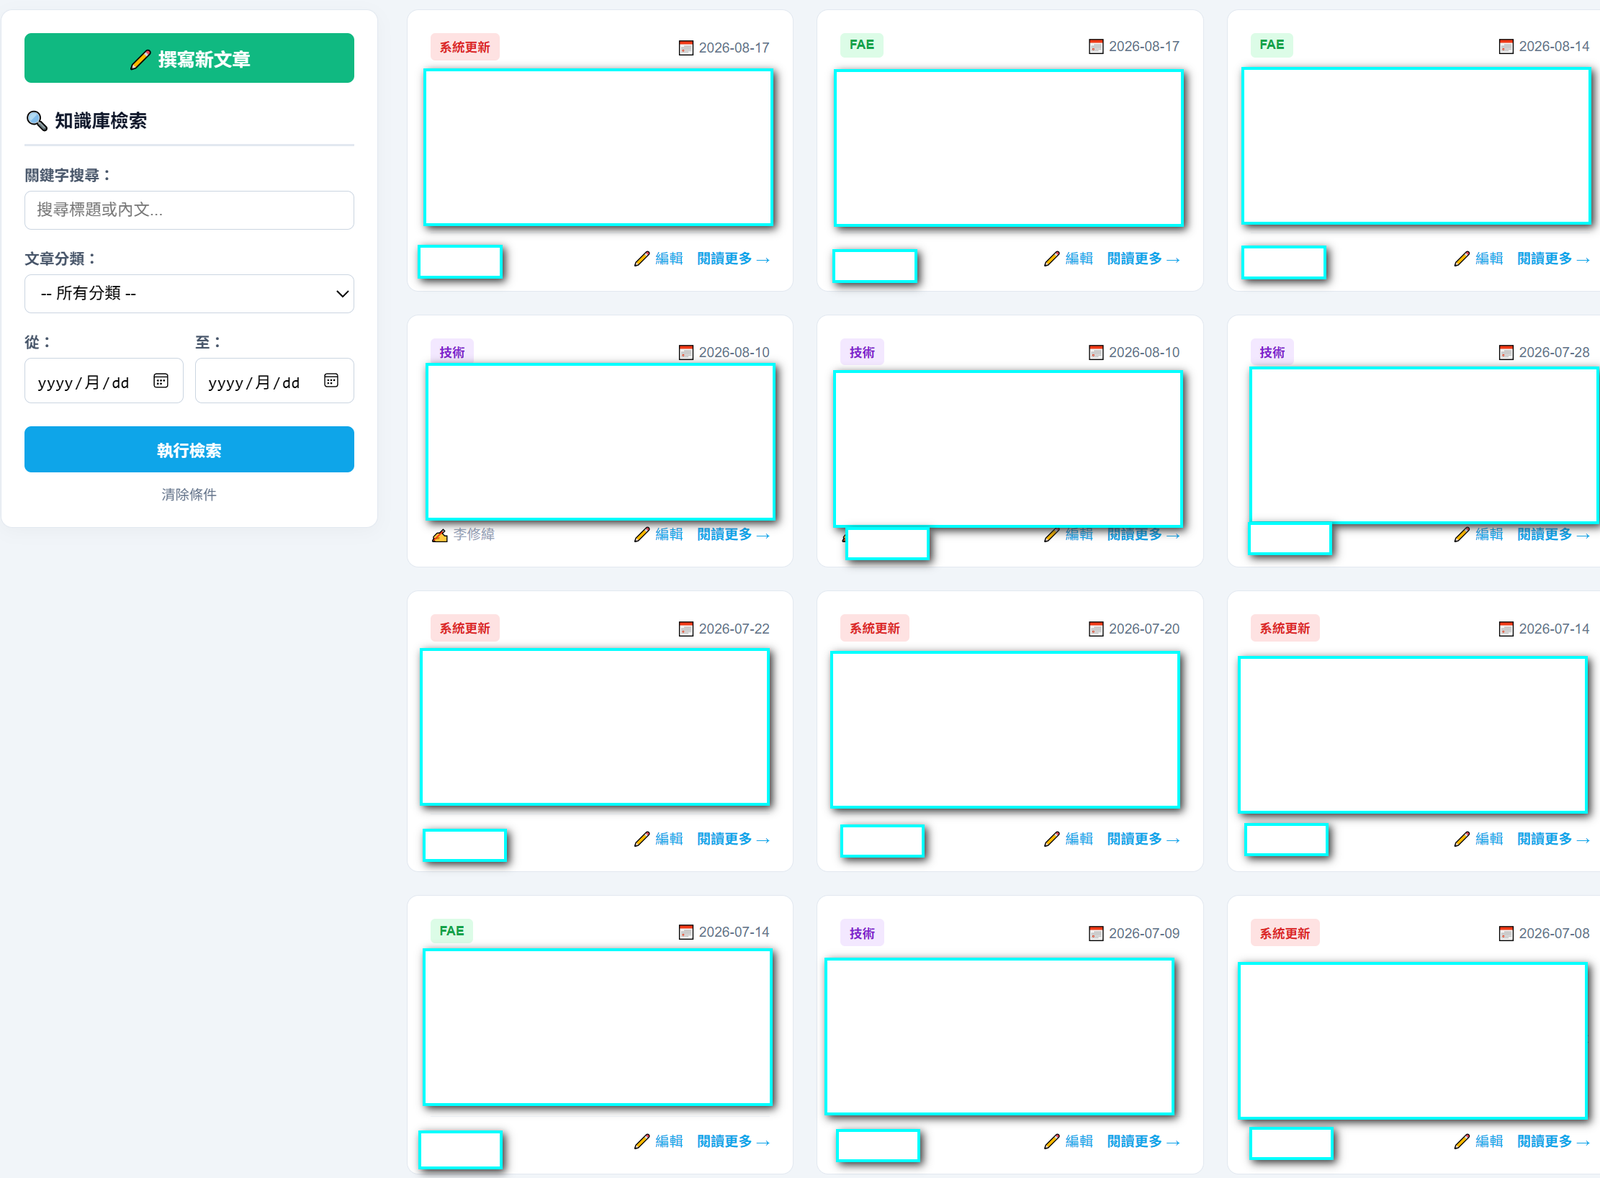Read more of article dated 2026-07-20

1143,839
